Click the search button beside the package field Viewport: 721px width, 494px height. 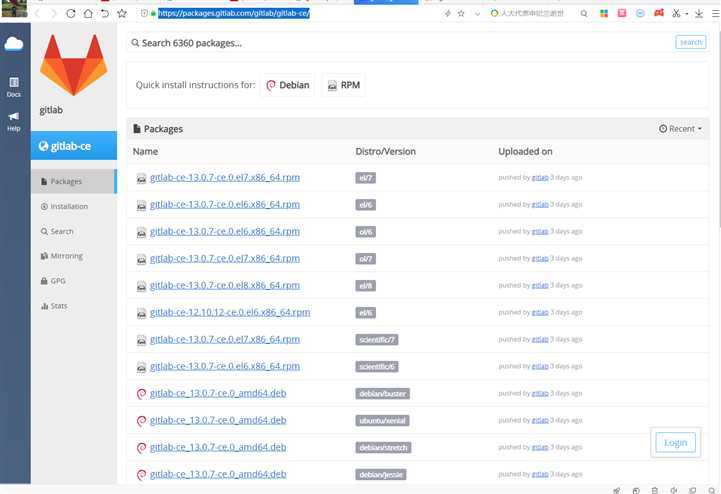pyautogui.click(x=691, y=42)
